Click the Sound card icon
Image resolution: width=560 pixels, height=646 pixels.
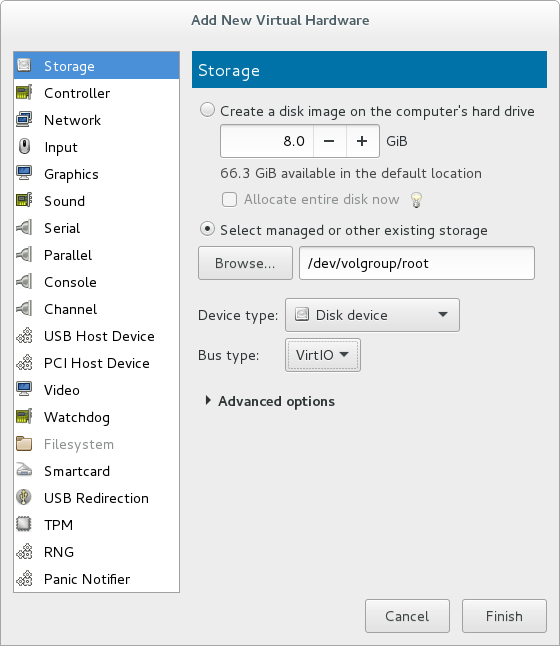click(24, 201)
